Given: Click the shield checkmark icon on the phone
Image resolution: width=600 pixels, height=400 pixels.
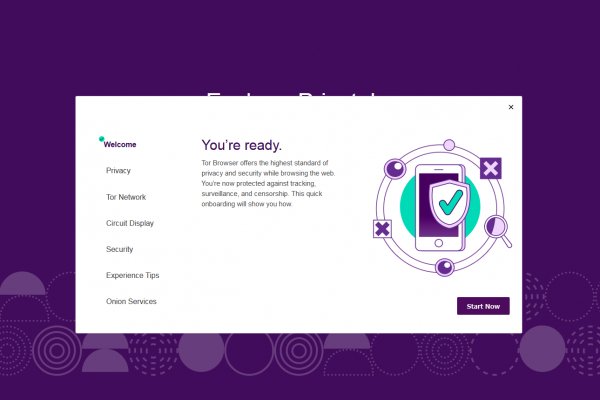Looking at the screenshot, I should click(451, 201).
